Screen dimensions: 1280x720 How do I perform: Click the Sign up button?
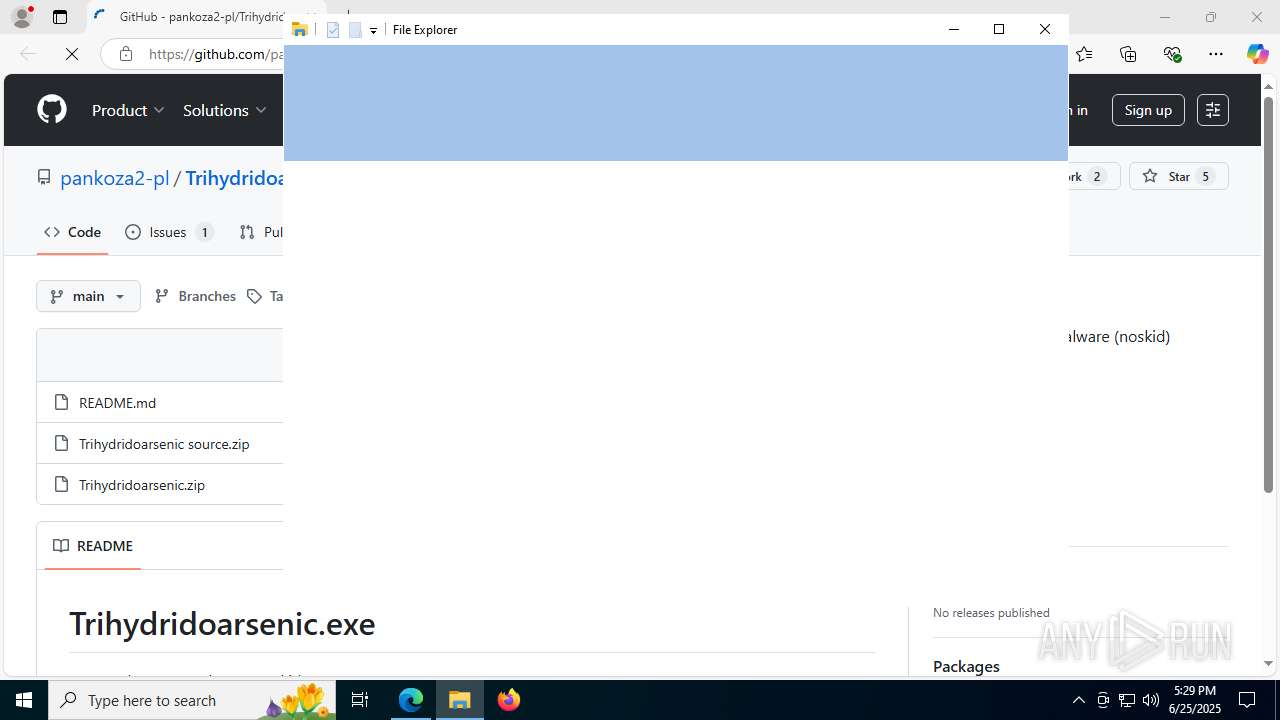pyautogui.click(x=1148, y=110)
